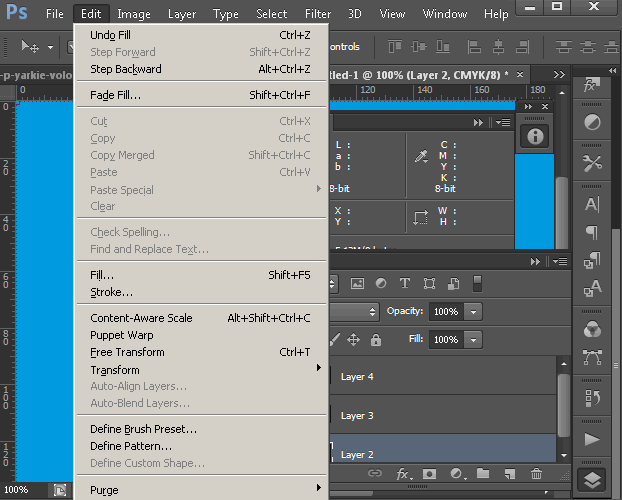Open the Paths panel icon
Screen dimensions: 622x500
592,356
